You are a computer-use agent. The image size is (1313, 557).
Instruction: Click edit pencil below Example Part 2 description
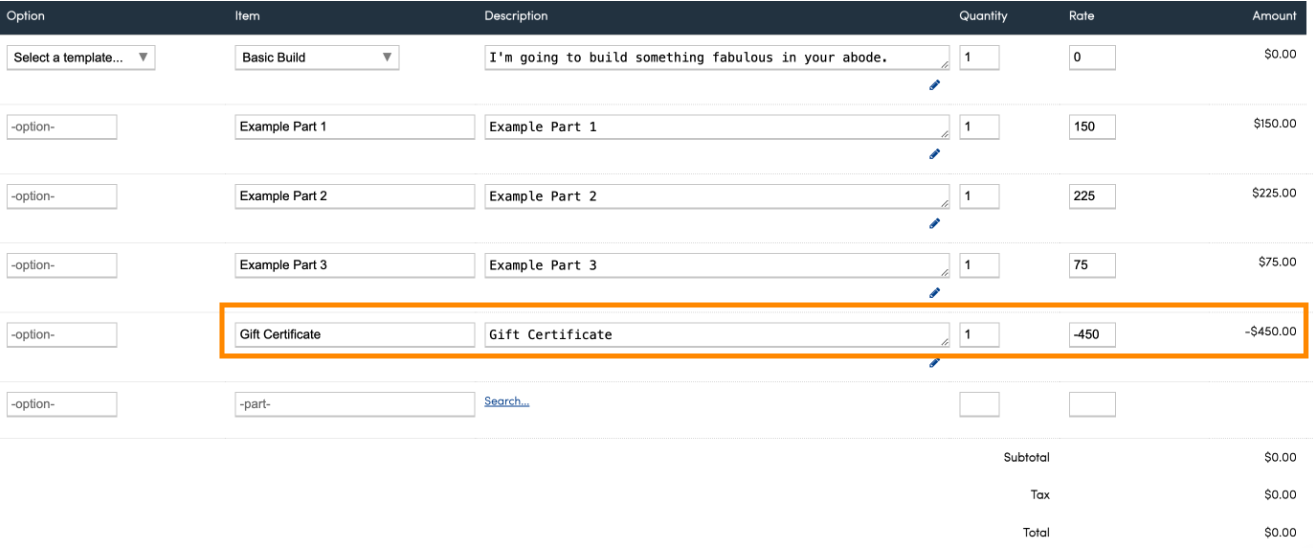click(934, 224)
